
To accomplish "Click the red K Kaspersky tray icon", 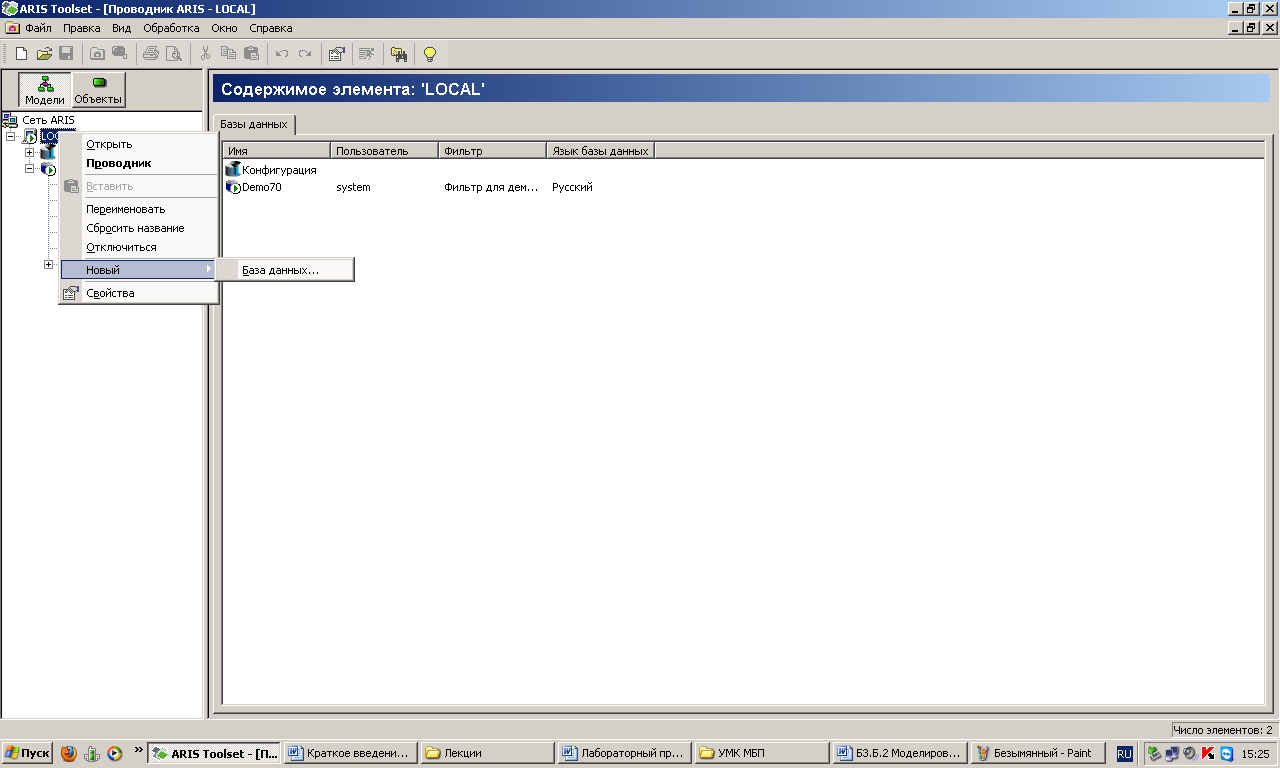I will 1208,753.
